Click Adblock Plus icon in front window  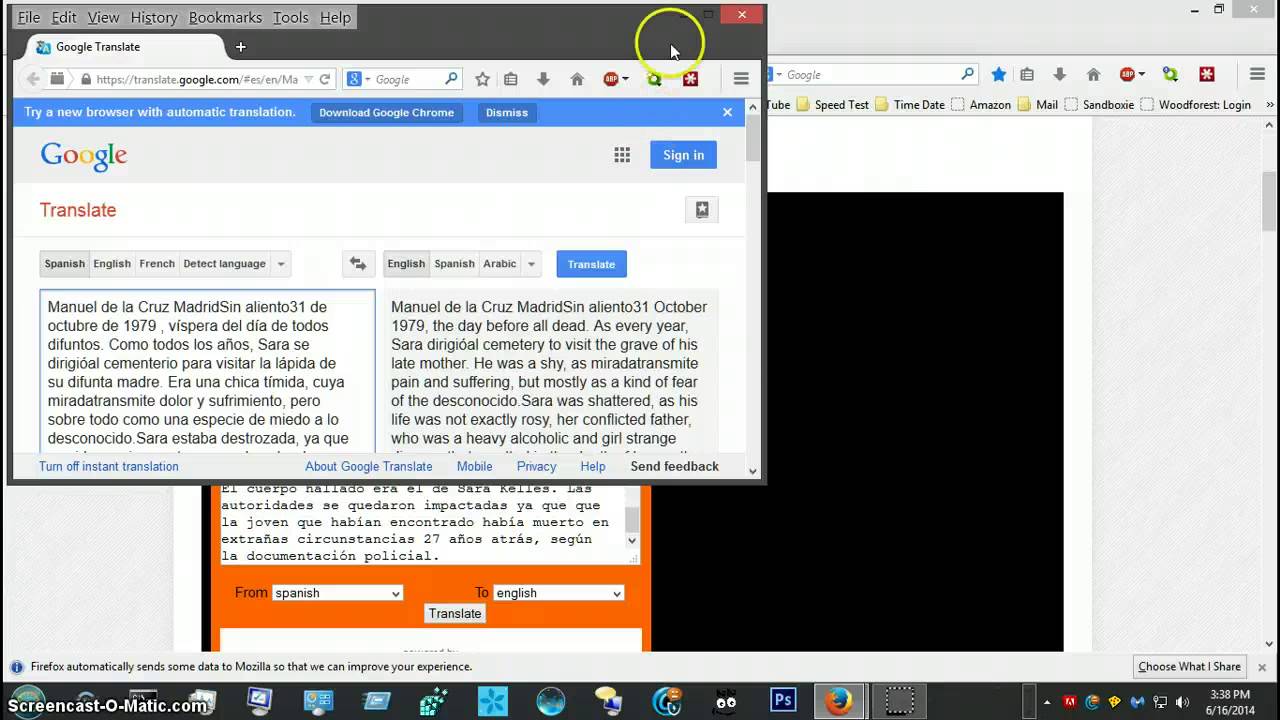tap(610, 79)
